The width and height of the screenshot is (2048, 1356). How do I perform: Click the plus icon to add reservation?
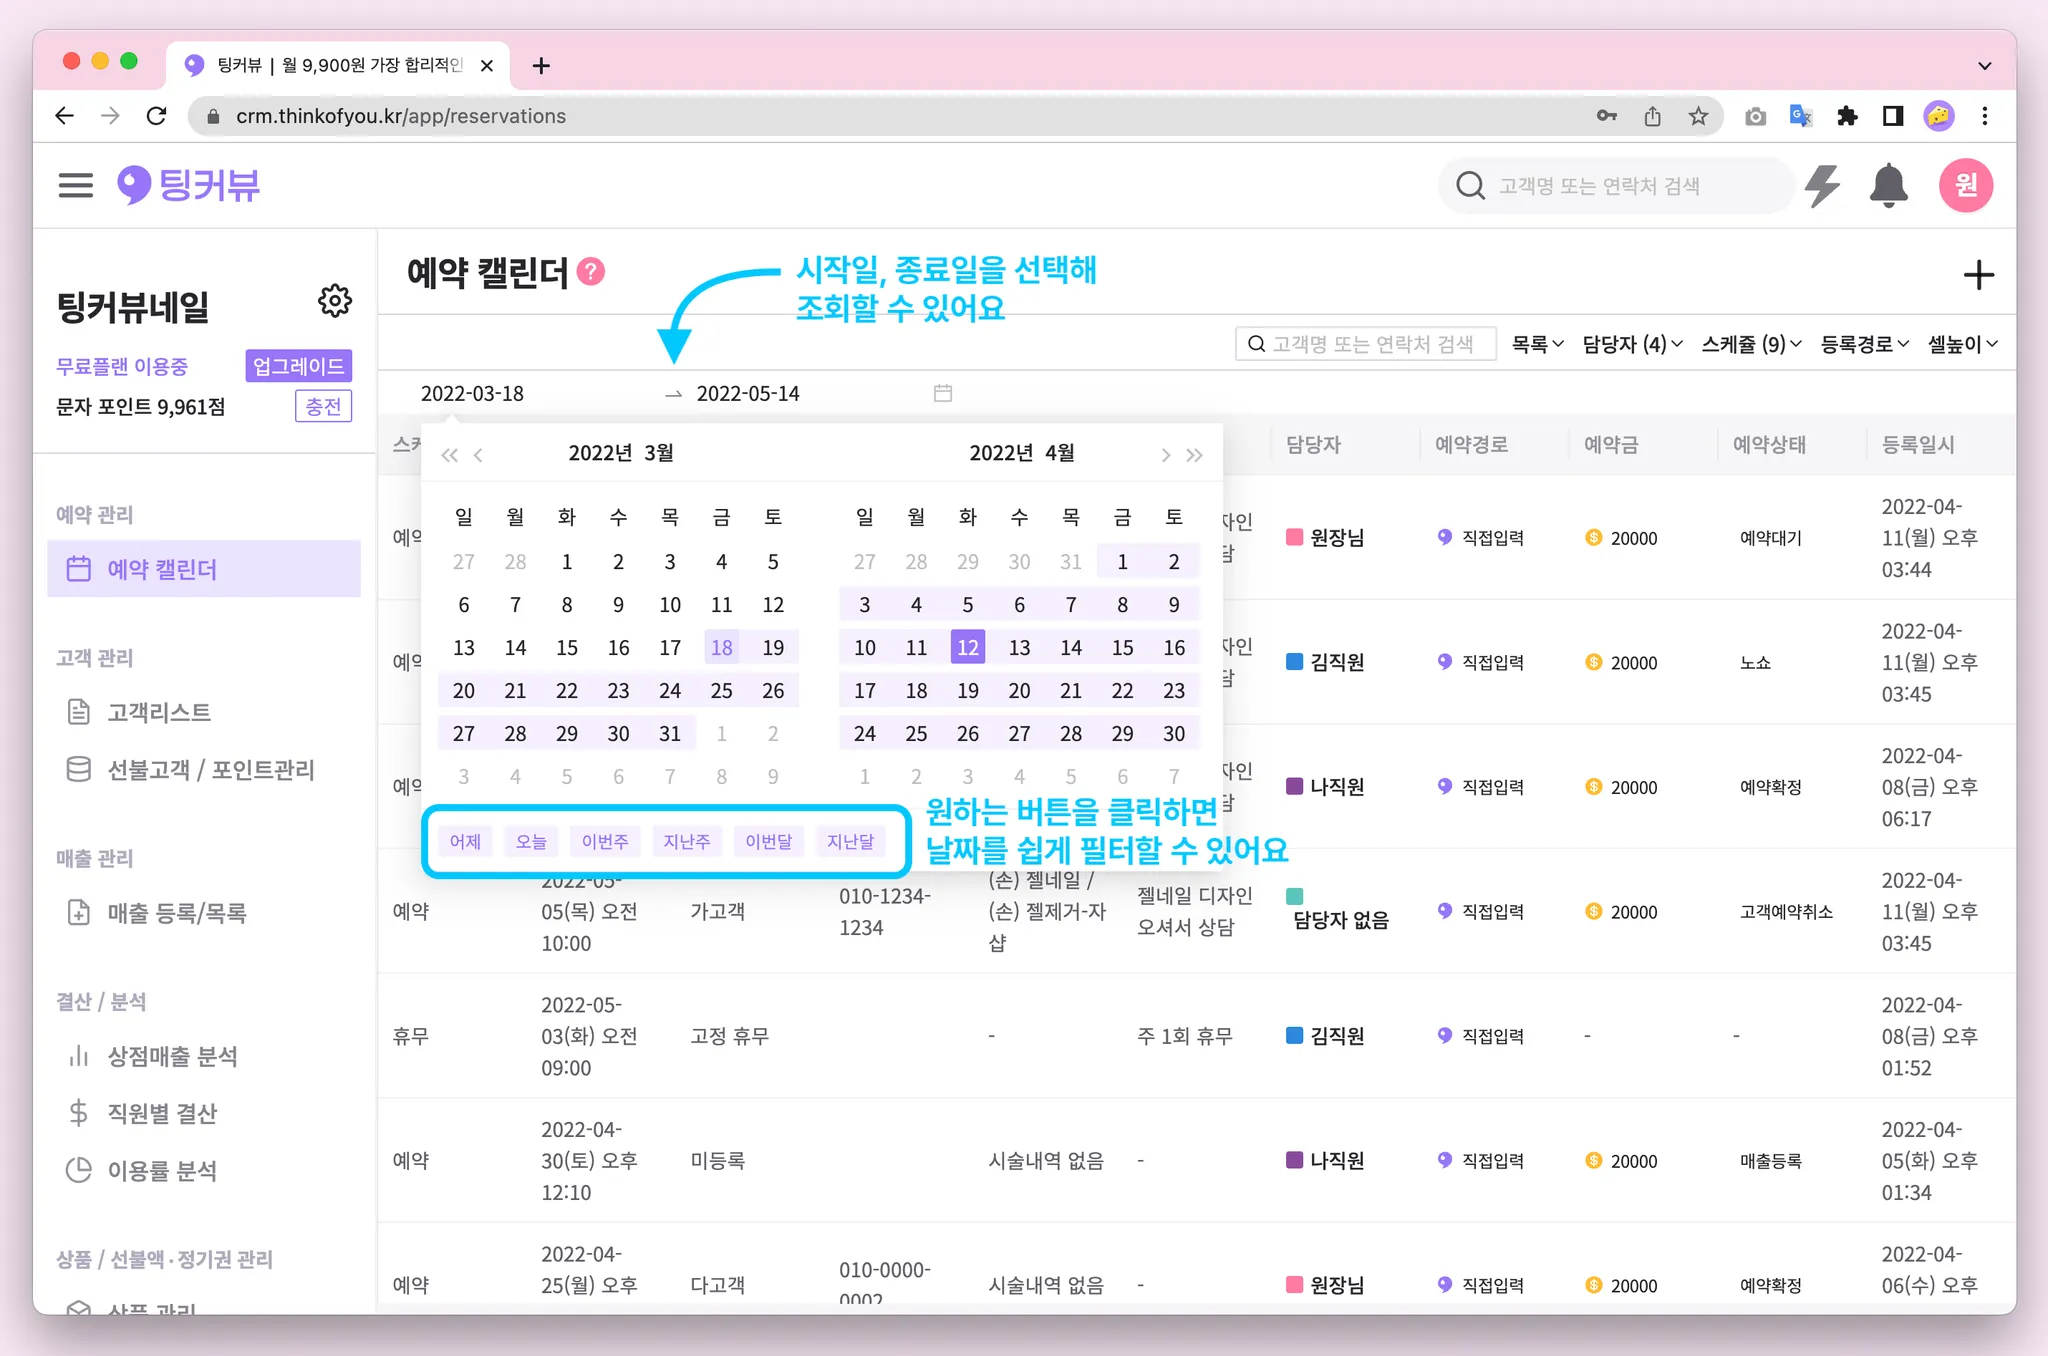(x=1978, y=275)
